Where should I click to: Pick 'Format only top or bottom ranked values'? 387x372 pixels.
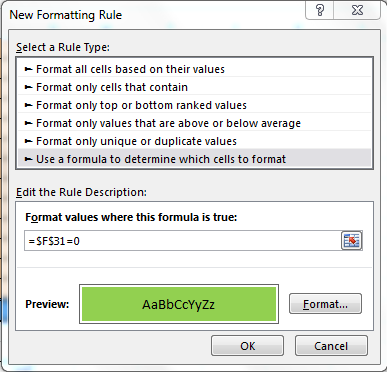[x=194, y=105]
